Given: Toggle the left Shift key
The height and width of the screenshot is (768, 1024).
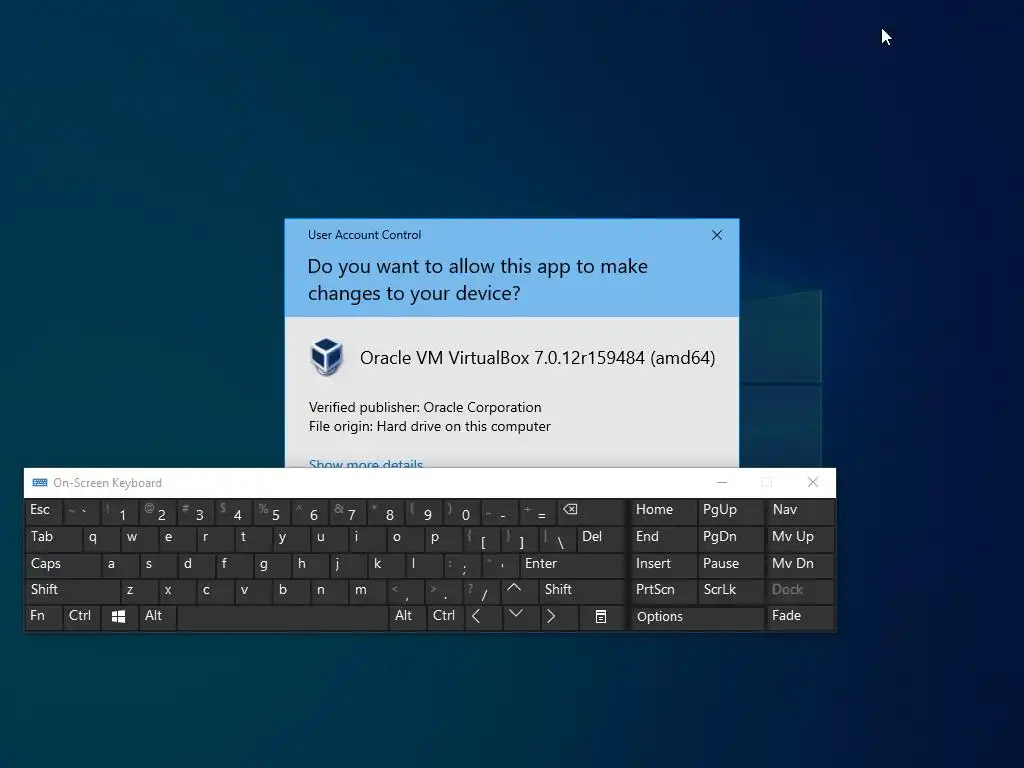Looking at the screenshot, I should click(72, 591).
